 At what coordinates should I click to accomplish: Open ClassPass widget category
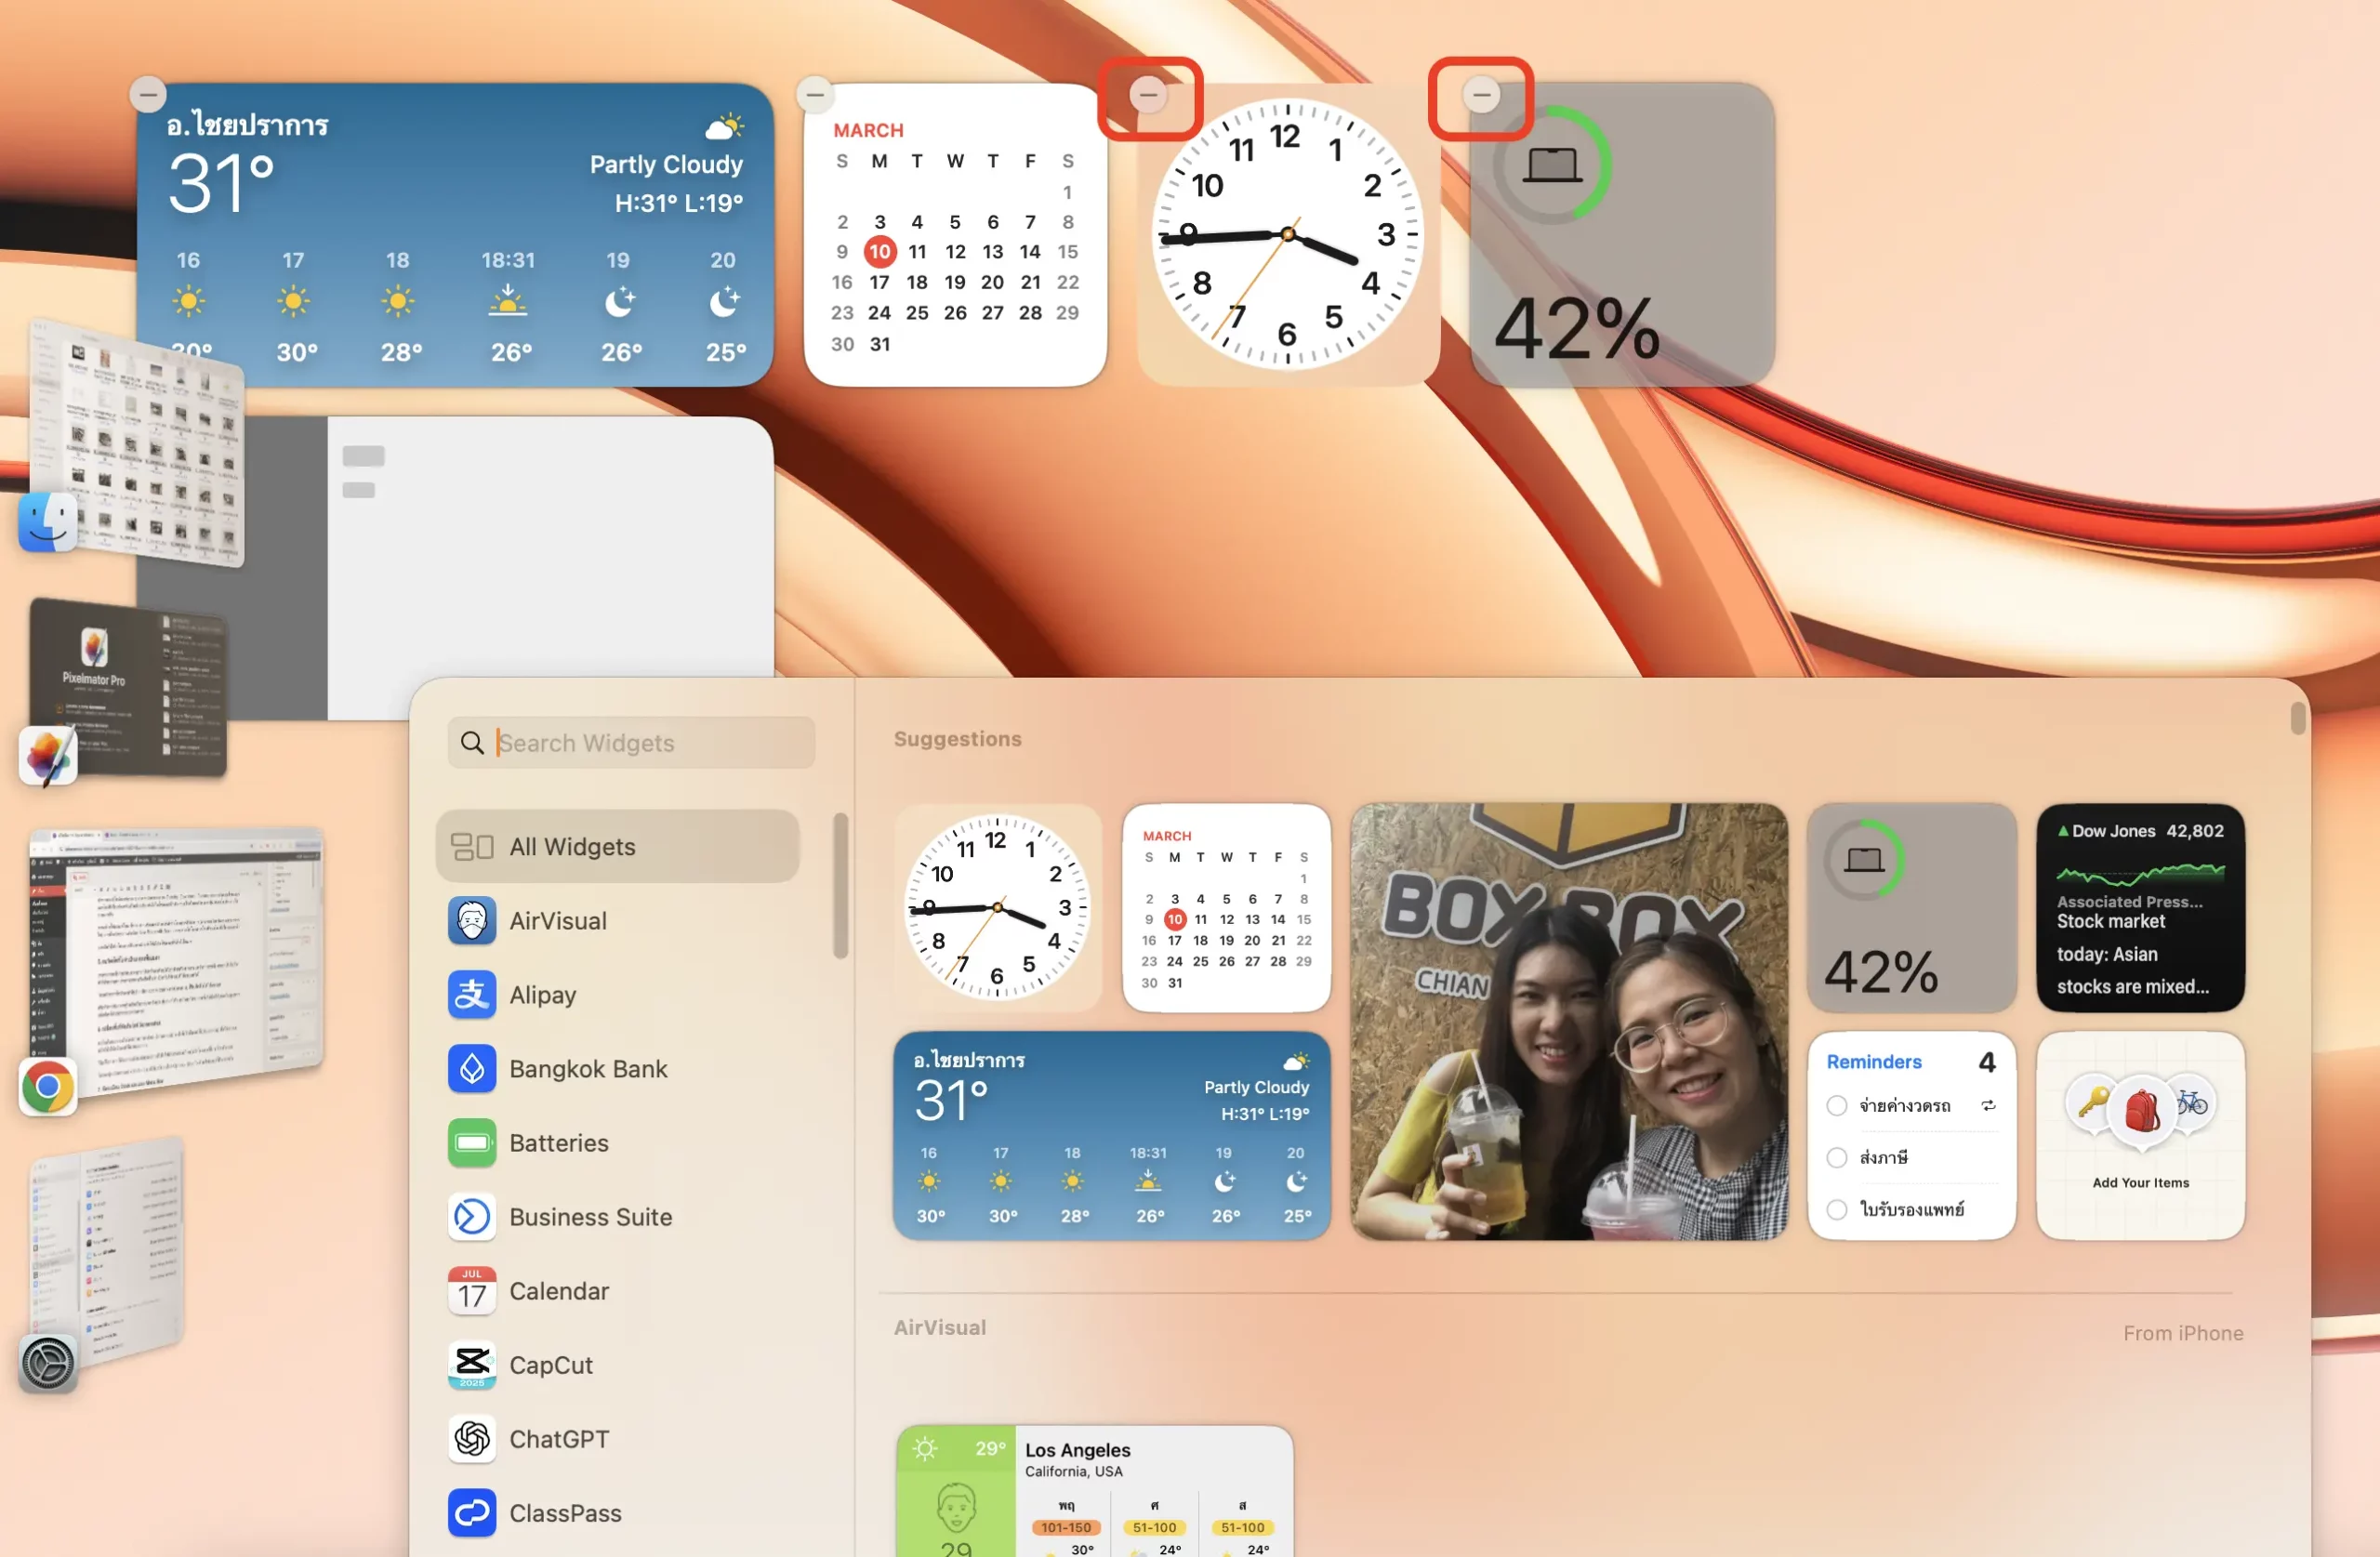click(x=564, y=1512)
